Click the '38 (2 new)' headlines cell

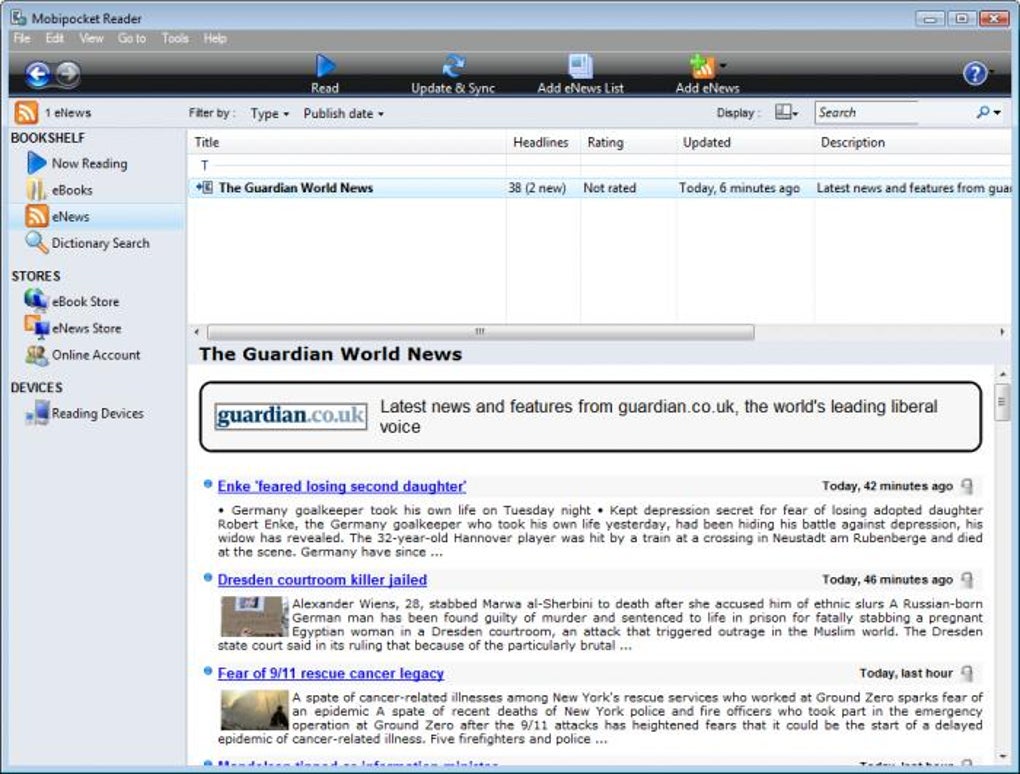pyautogui.click(x=537, y=188)
